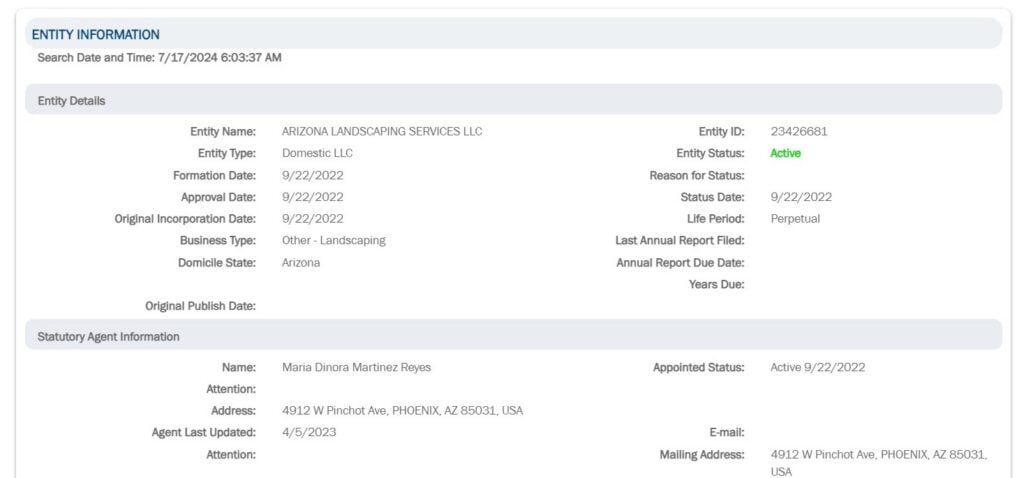
Task: Click the green Active entity status
Action: click(x=786, y=153)
